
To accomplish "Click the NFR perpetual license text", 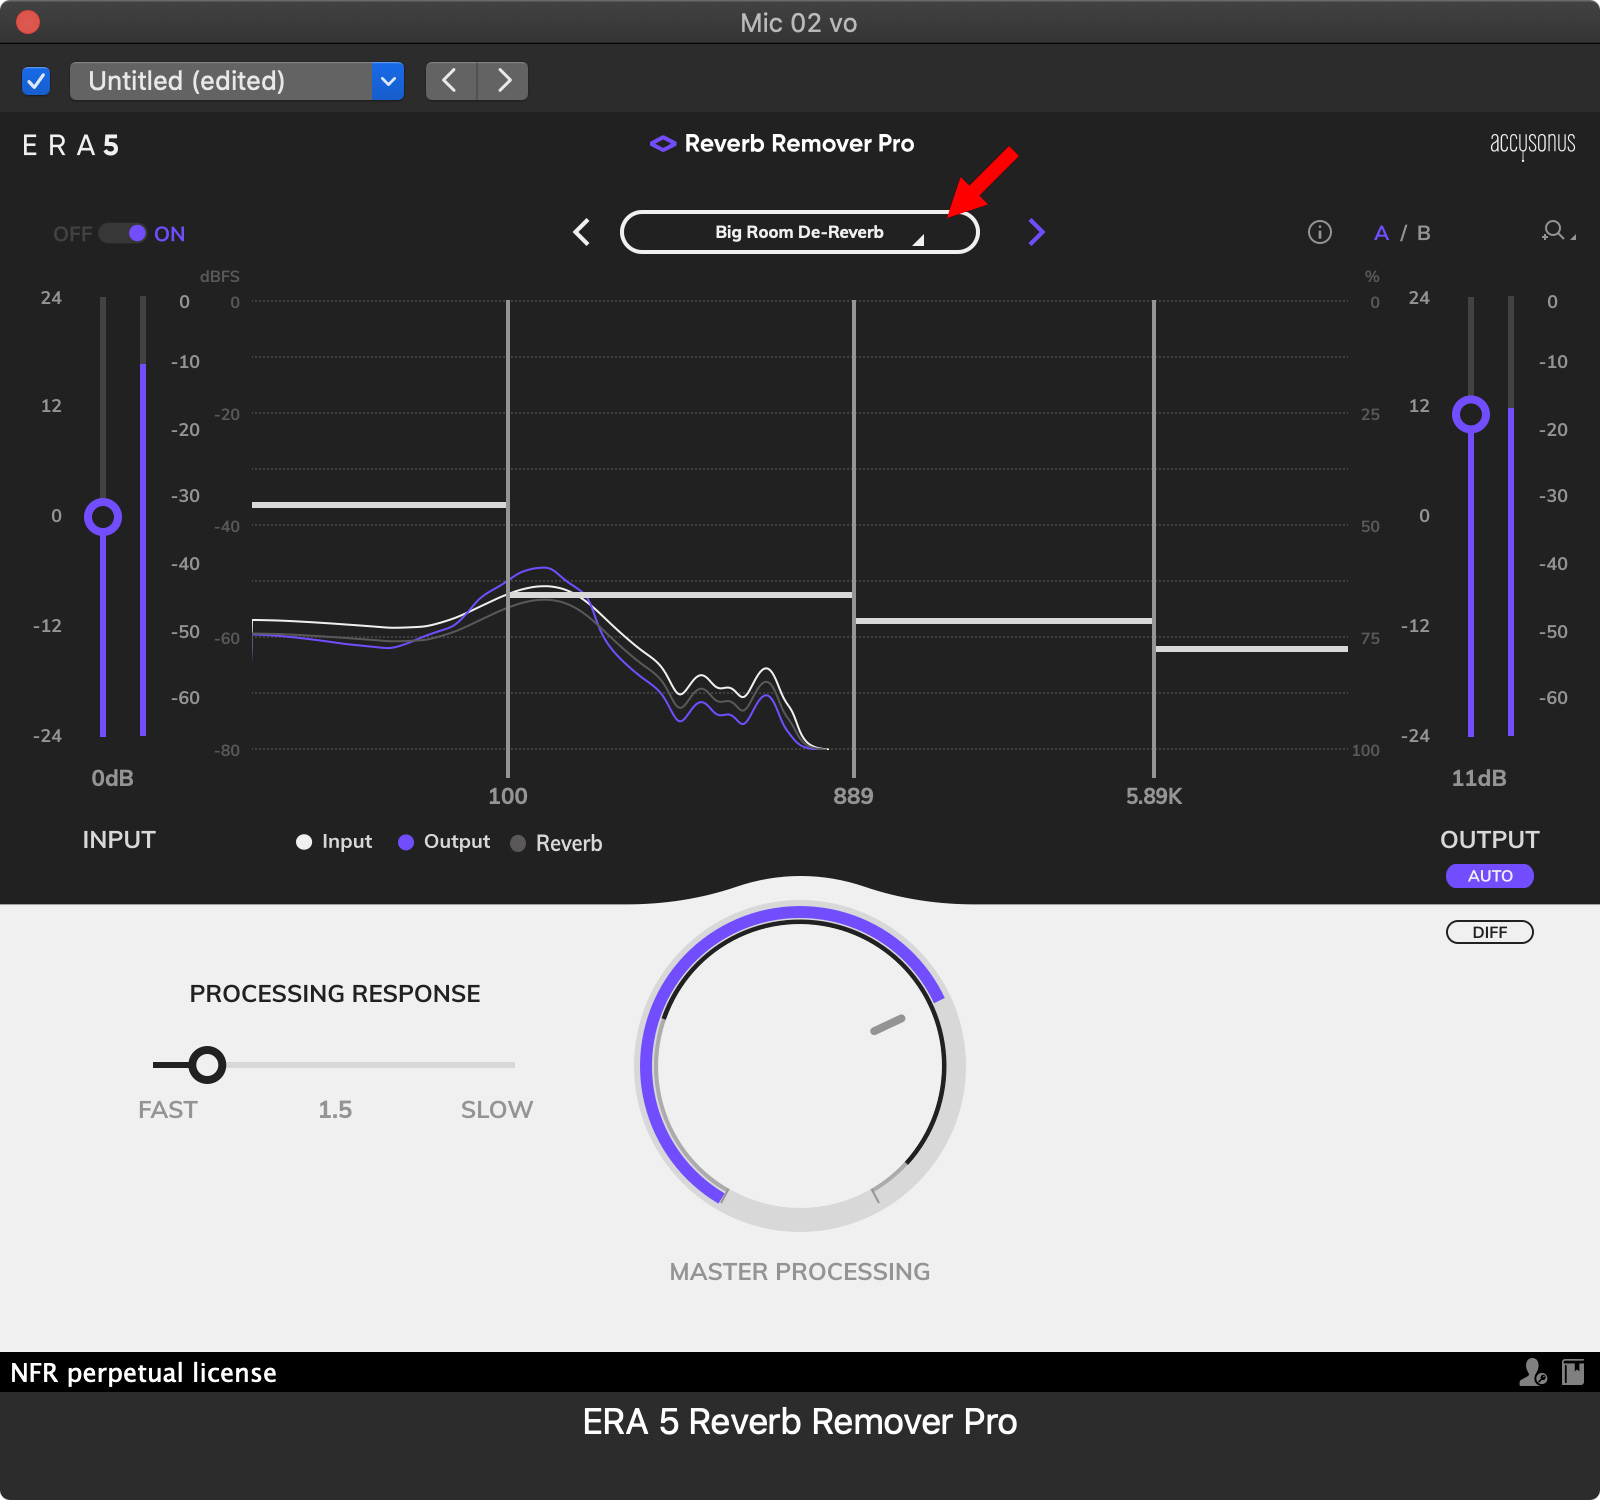I will pos(143,1373).
